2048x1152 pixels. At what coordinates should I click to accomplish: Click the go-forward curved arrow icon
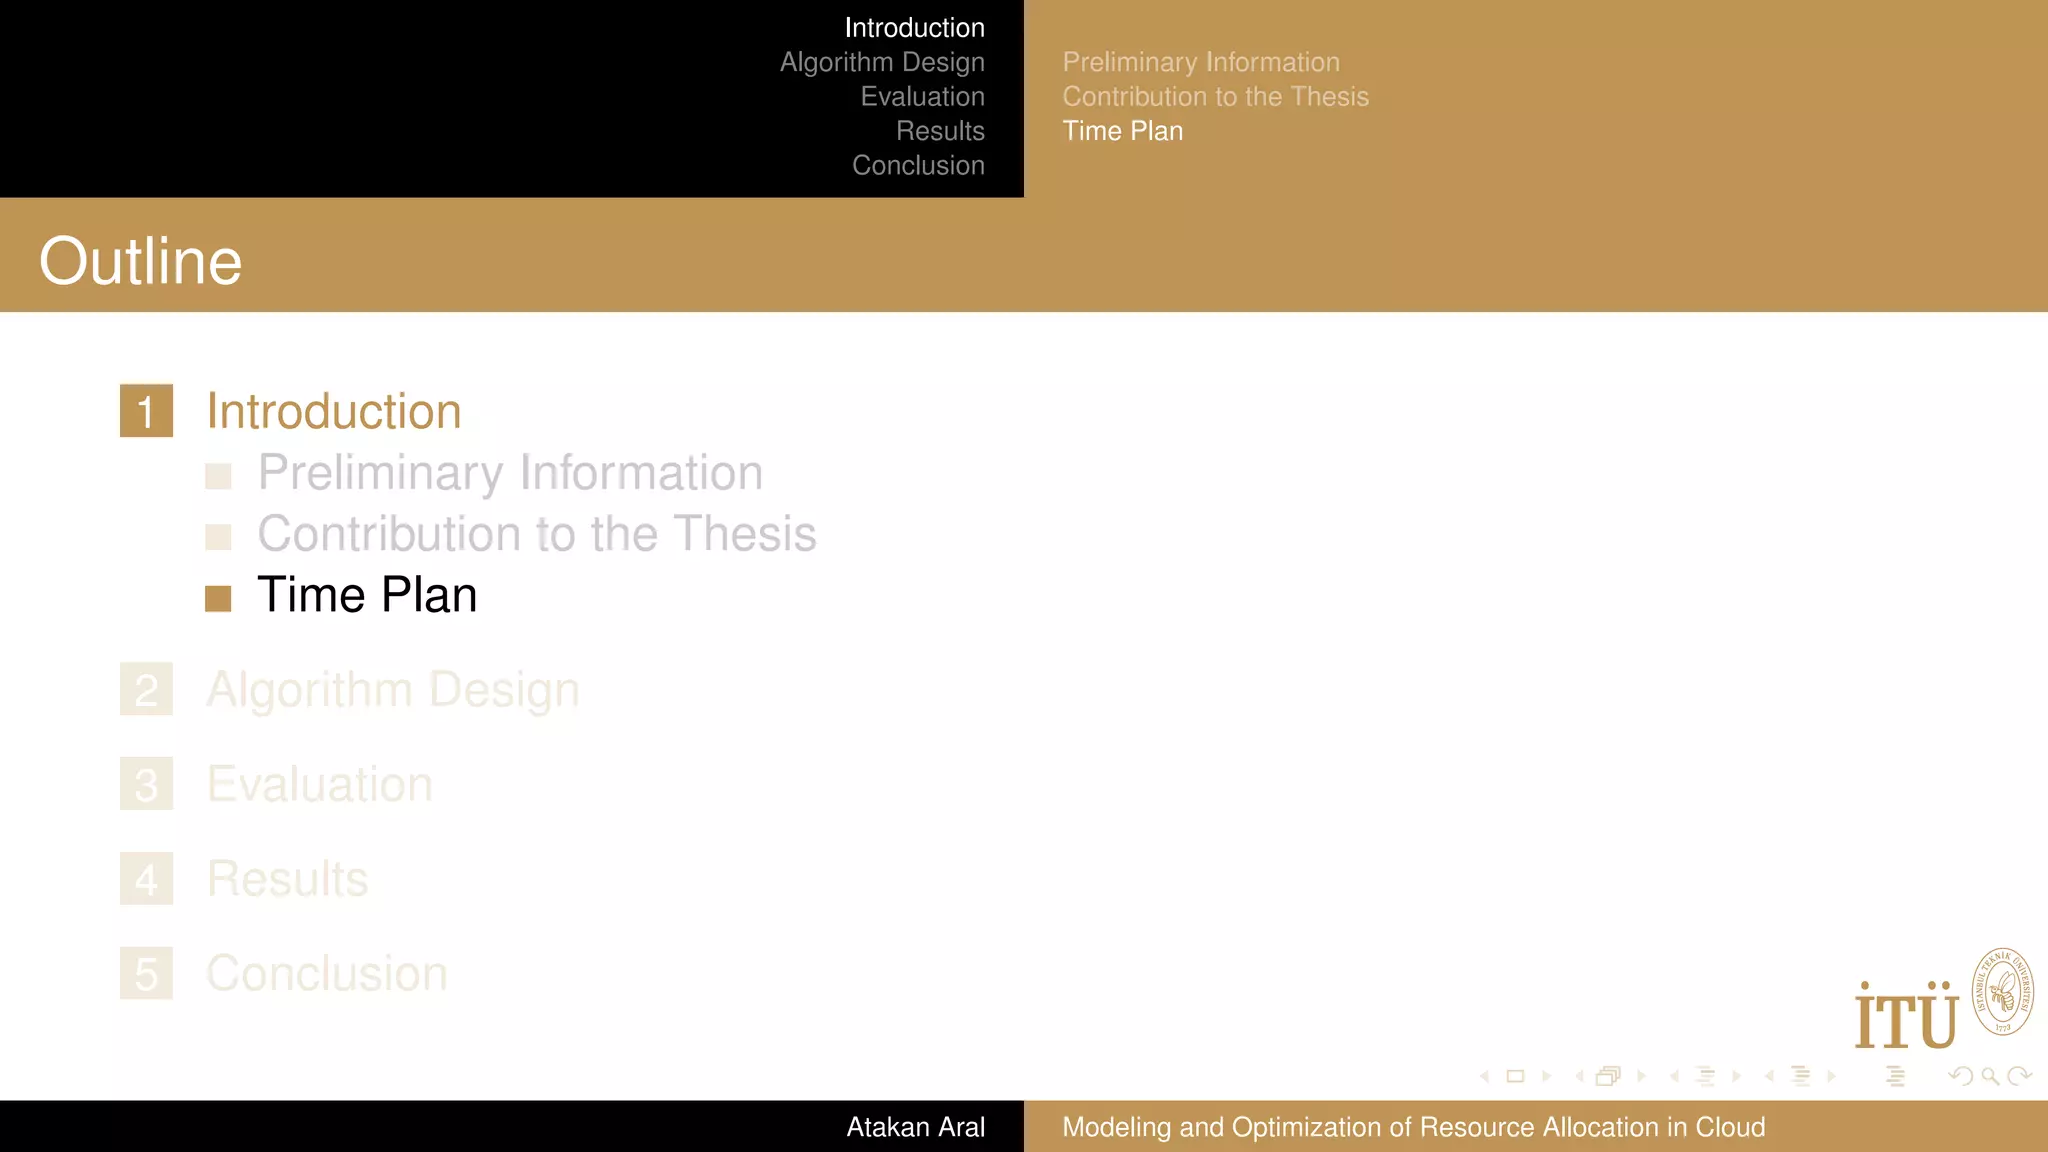2019,1076
